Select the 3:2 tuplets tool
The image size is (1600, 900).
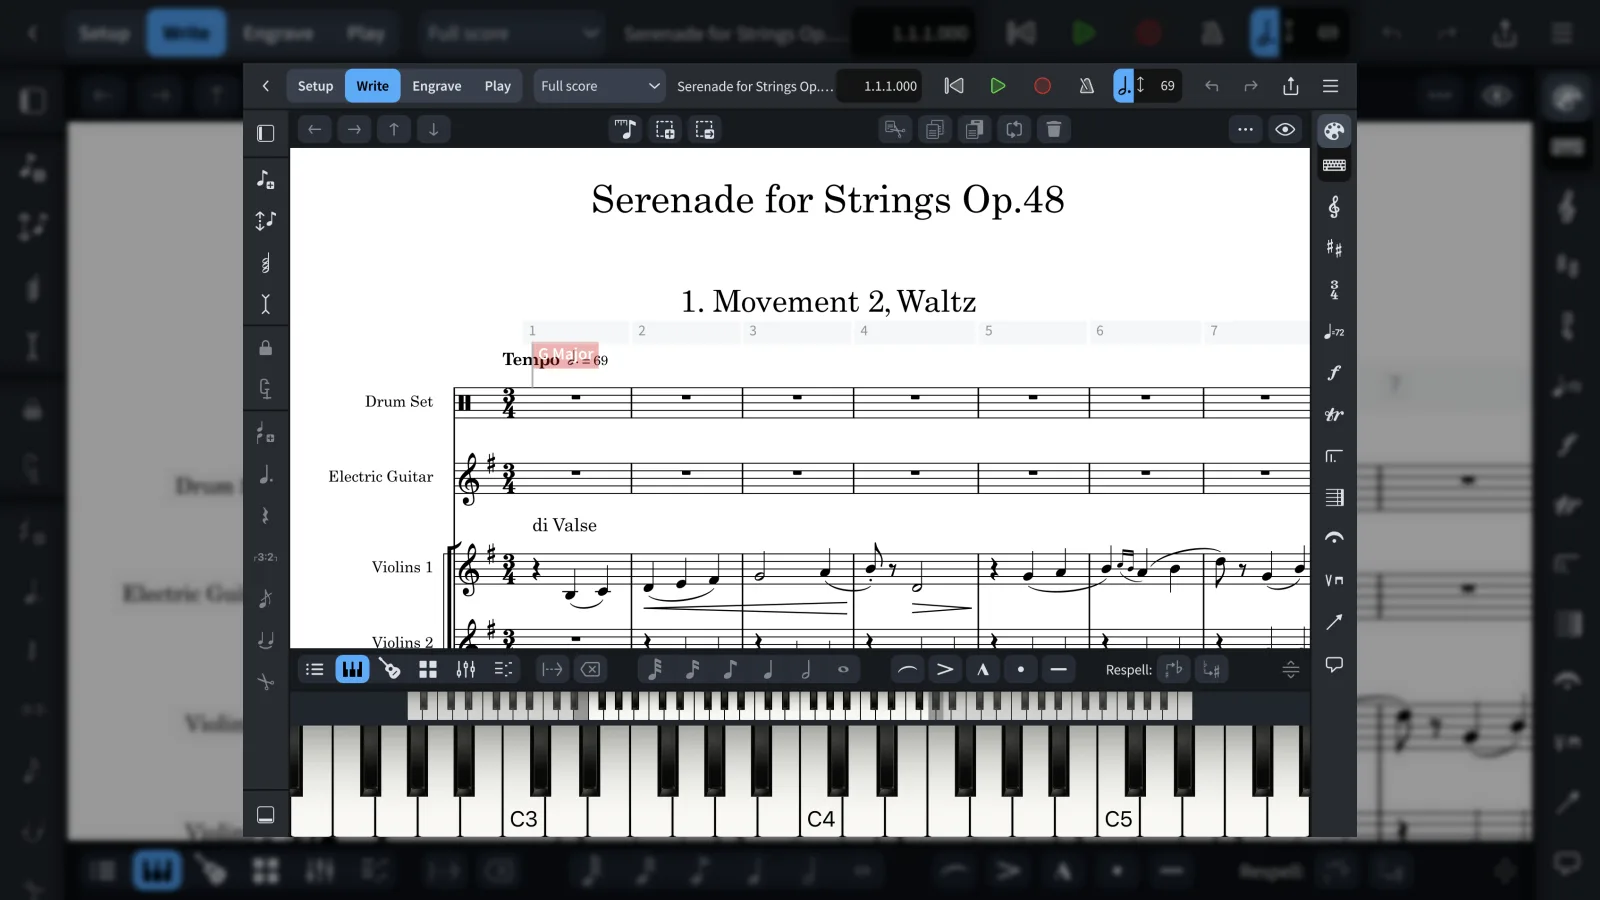[265, 557]
